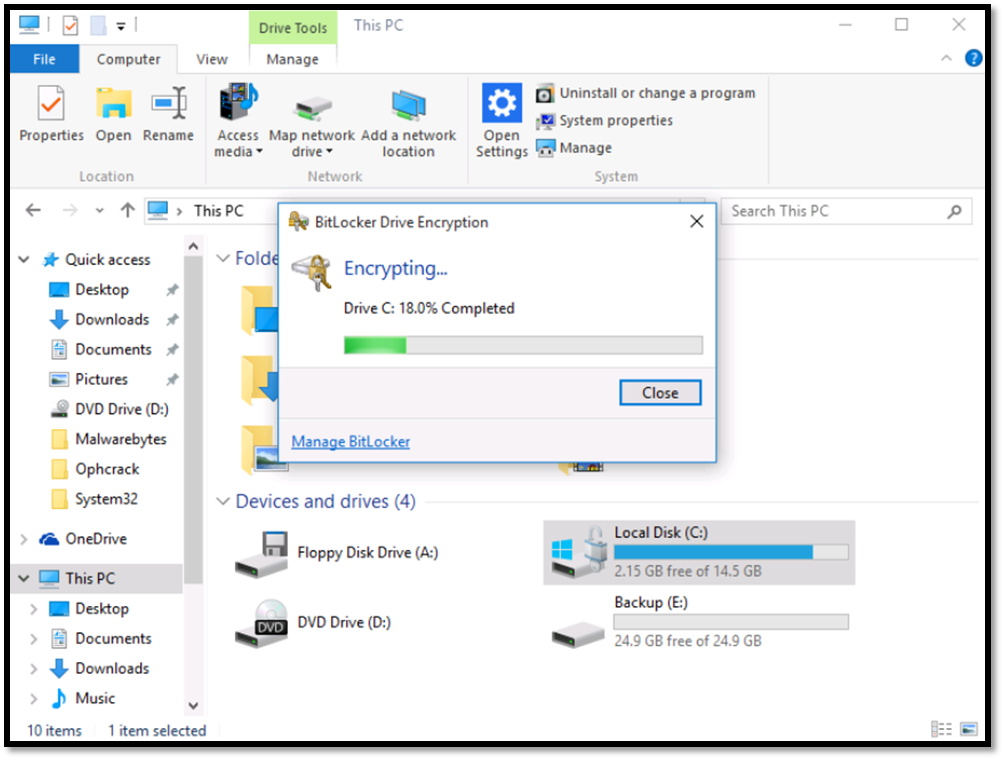Open the Manage ribbon tab

click(293, 60)
